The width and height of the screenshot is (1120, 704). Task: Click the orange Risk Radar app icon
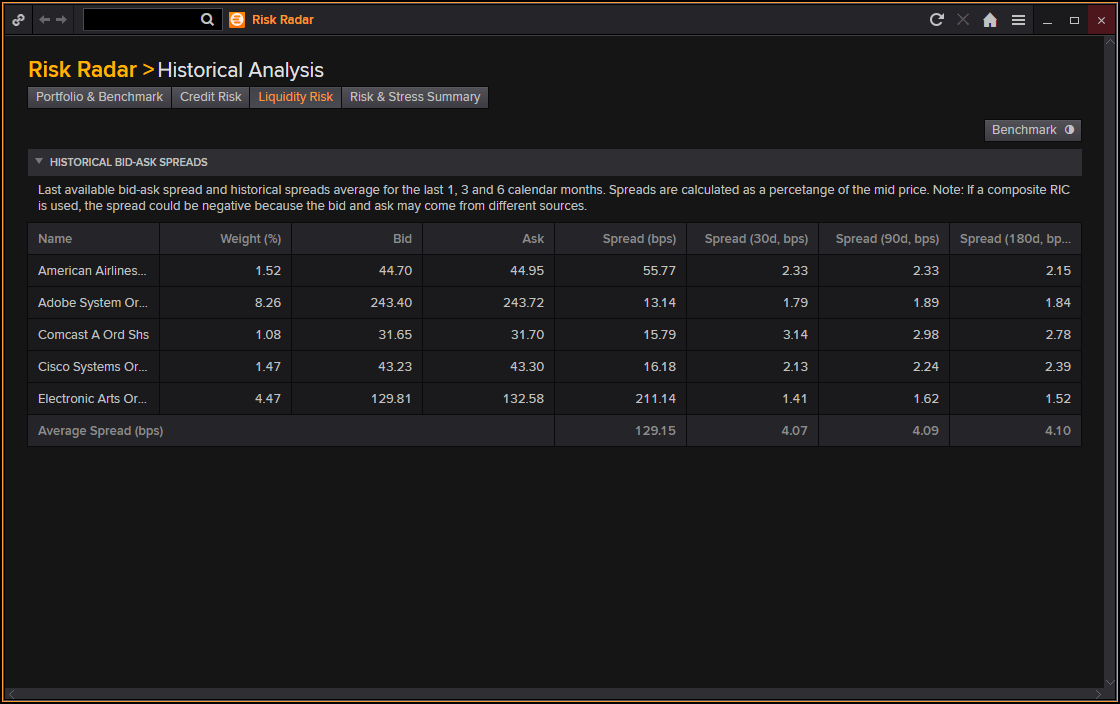(x=237, y=20)
